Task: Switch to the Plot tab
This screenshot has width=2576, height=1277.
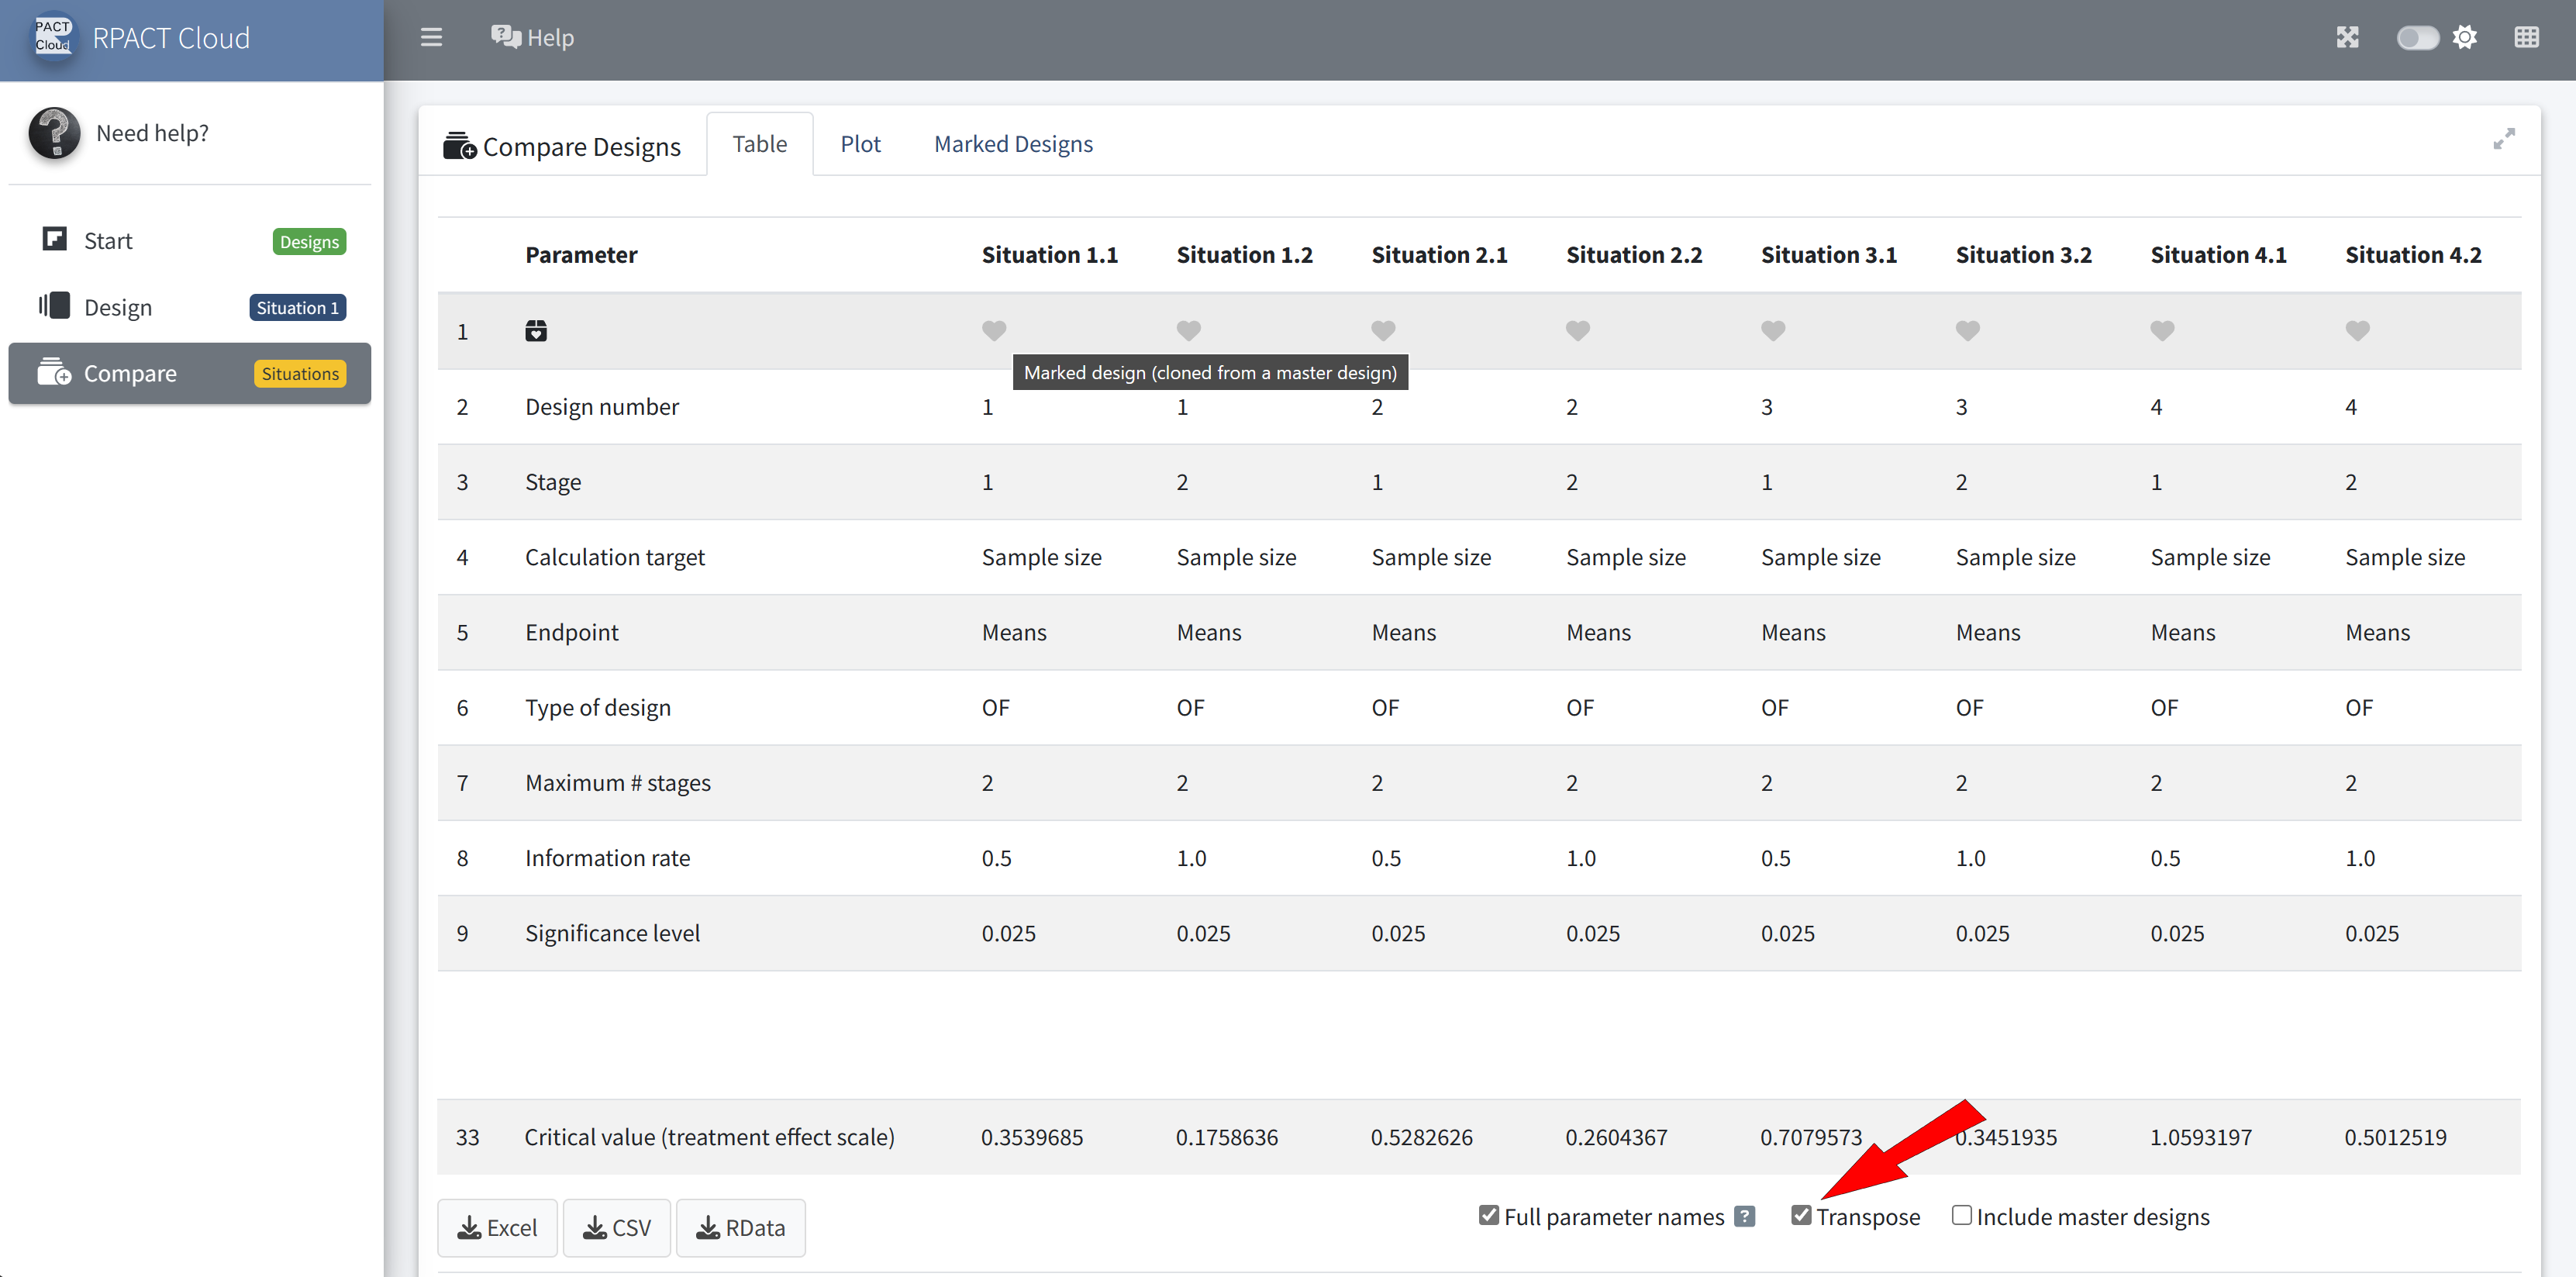Action: (x=860, y=144)
